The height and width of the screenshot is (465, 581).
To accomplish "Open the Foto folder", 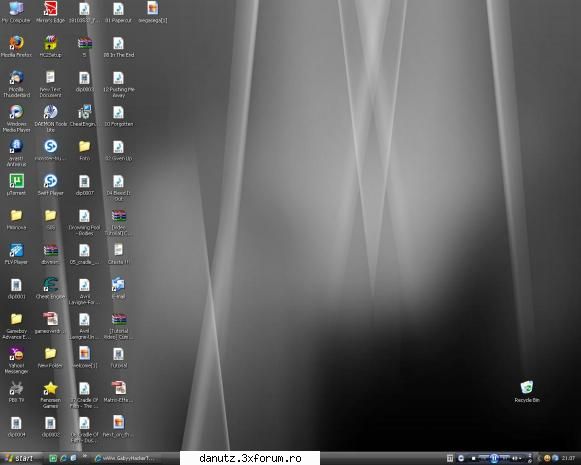I will pos(84,150).
